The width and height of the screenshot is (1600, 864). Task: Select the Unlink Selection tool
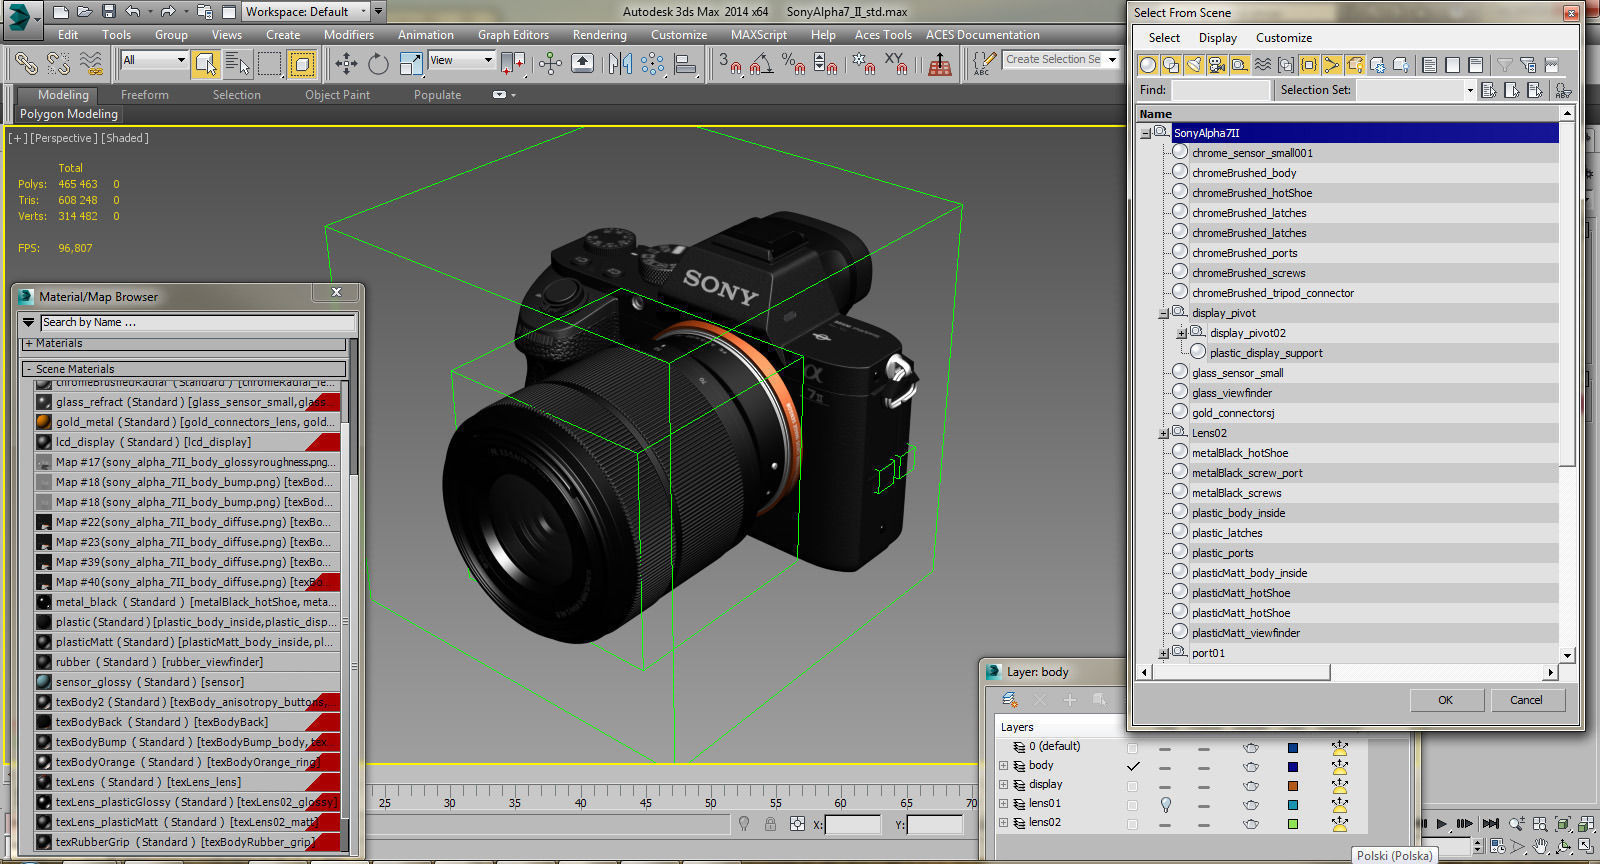tap(59, 64)
